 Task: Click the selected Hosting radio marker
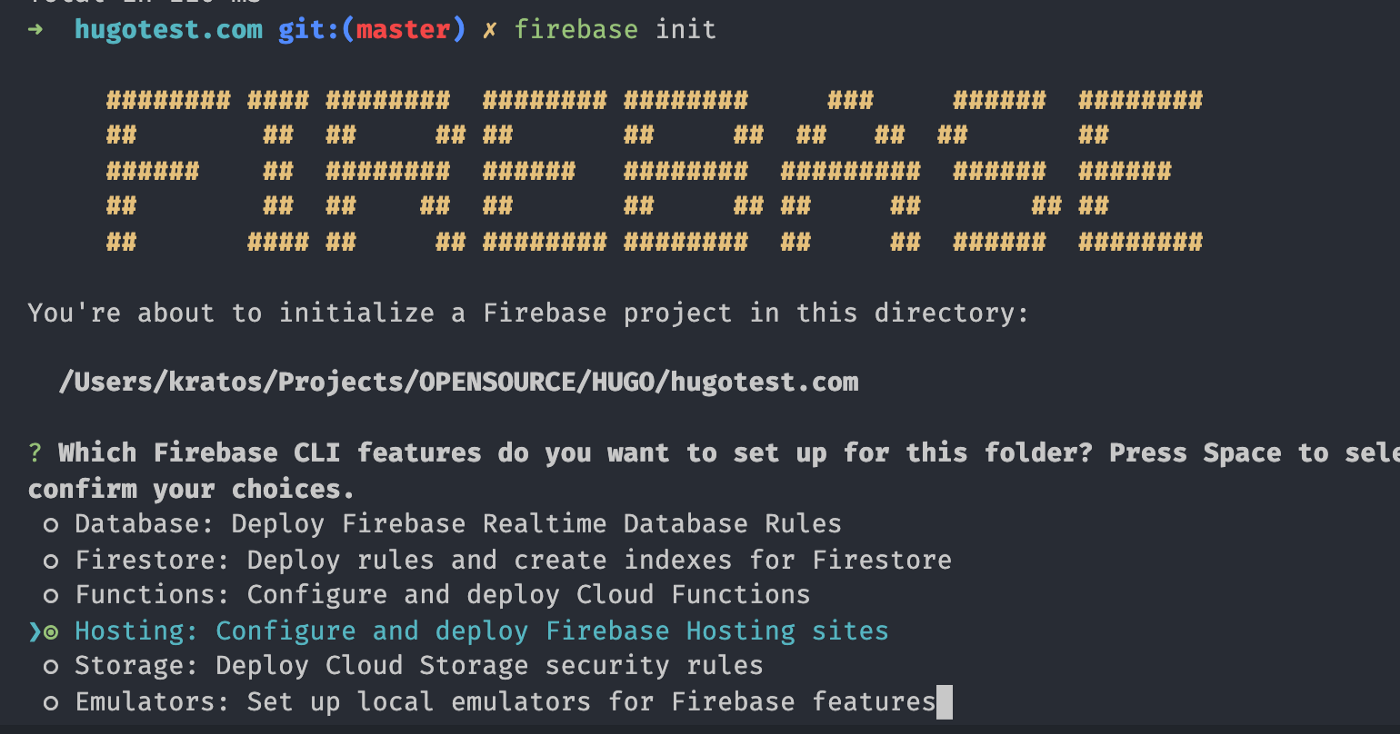pyautogui.click(x=51, y=632)
